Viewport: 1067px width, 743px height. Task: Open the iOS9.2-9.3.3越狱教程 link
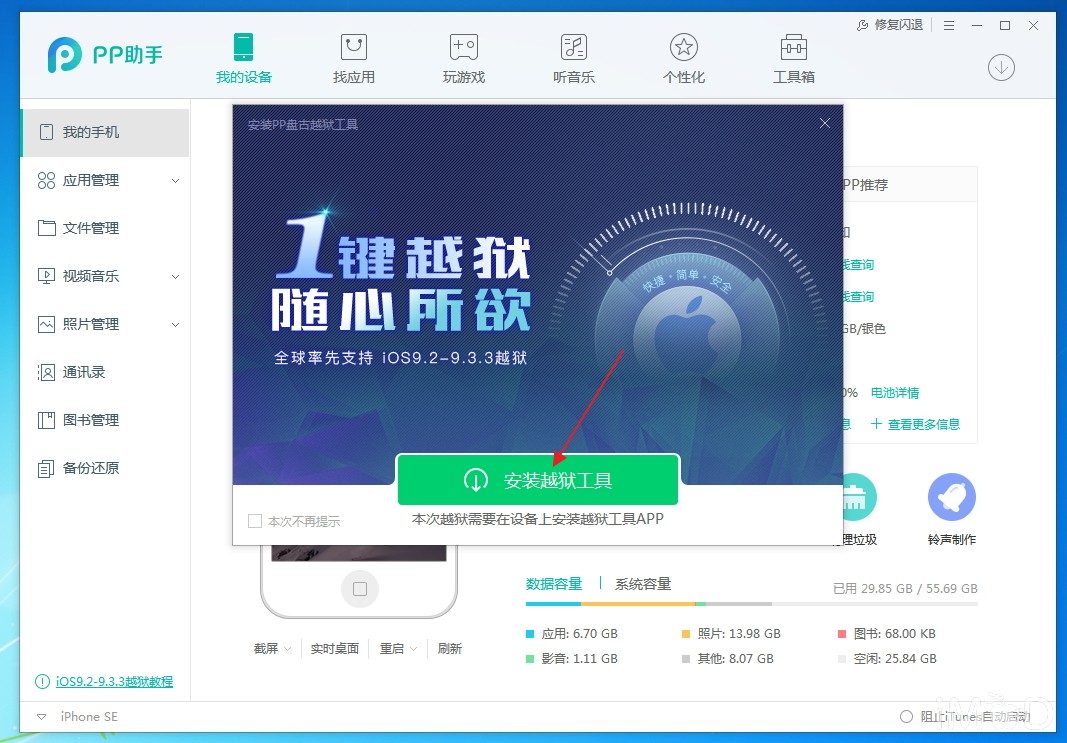click(x=114, y=681)
